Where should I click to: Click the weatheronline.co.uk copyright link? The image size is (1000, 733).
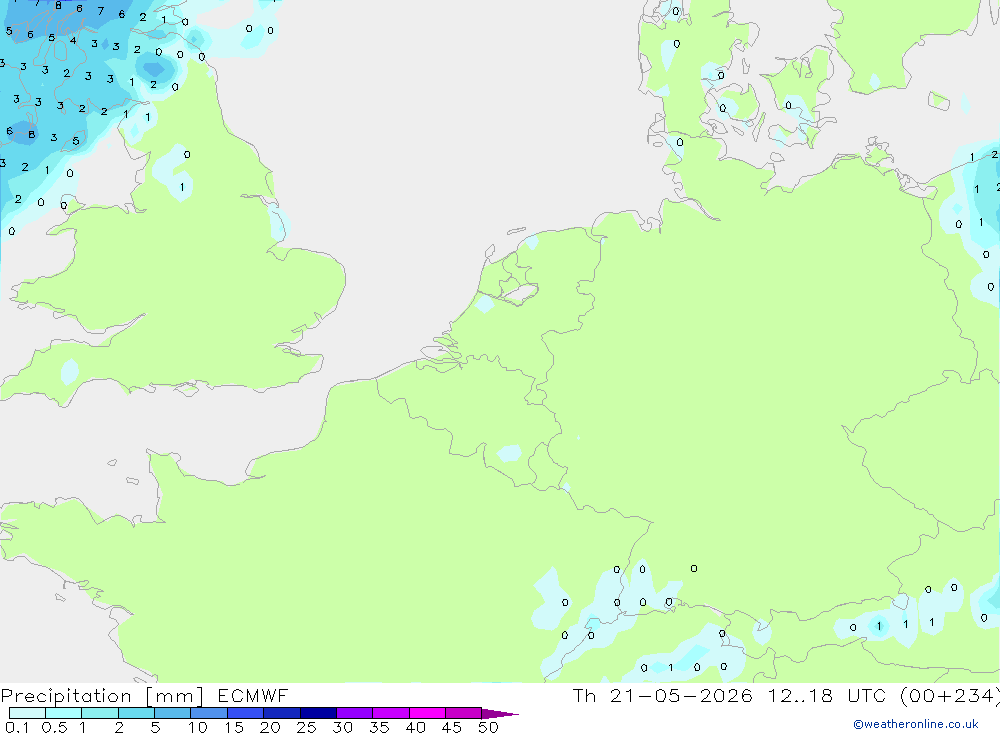pyautogui.click(x=916, y=724)
